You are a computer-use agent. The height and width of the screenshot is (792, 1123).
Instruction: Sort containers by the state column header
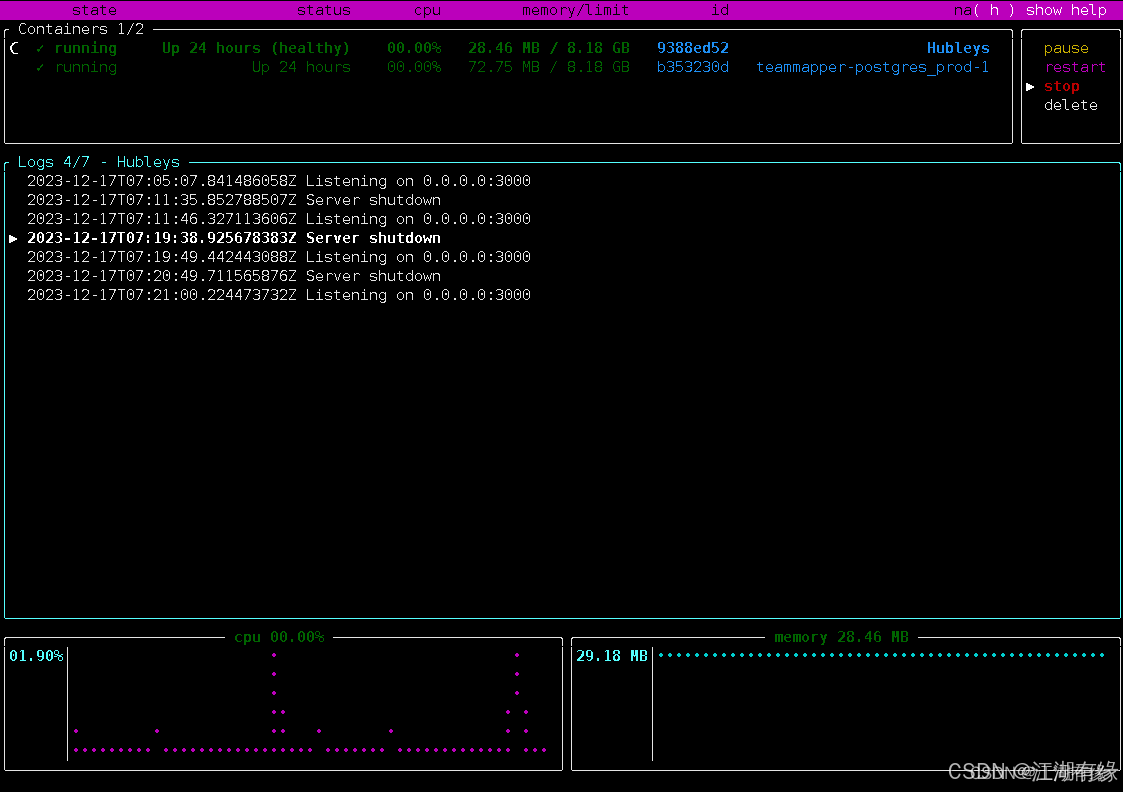click(94, 10)
